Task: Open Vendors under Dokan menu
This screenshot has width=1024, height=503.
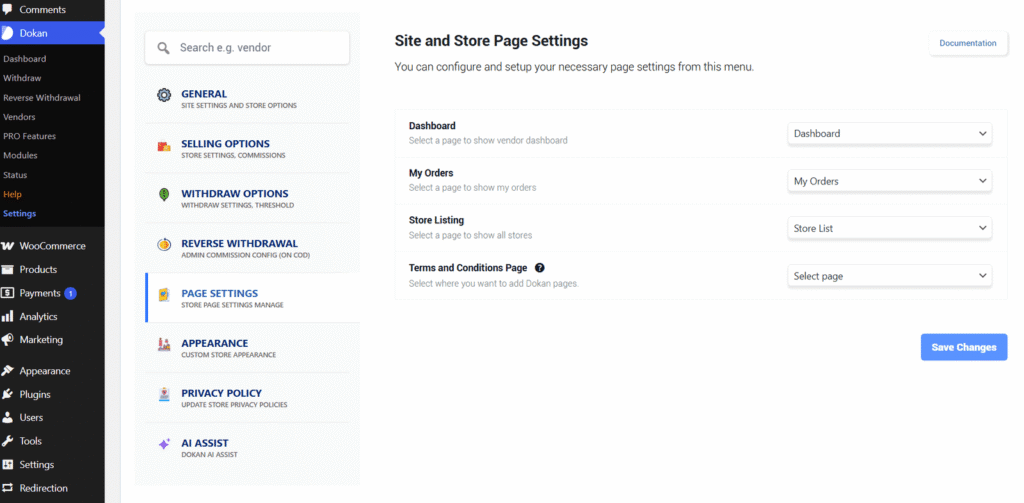Action: tap(19, 117)
